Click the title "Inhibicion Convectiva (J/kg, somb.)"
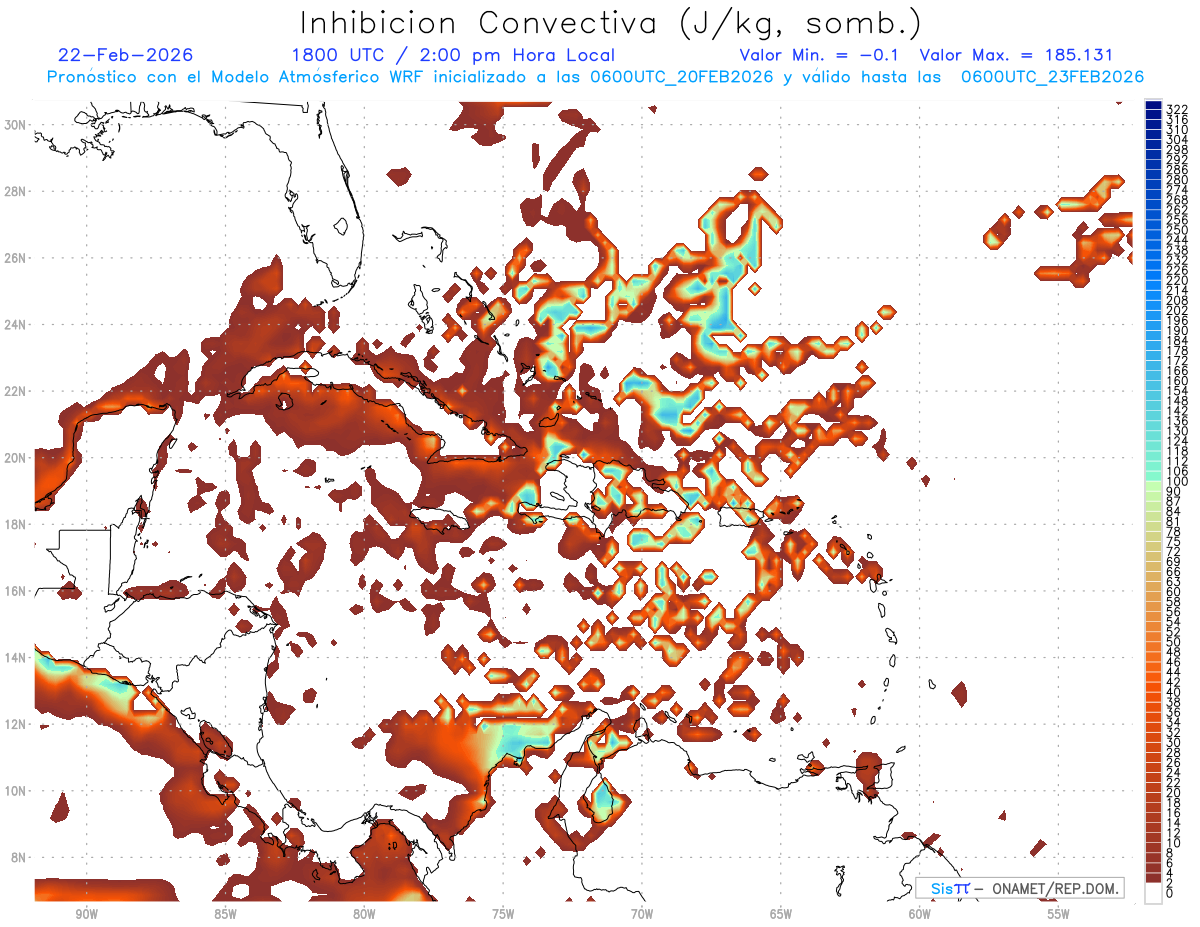The width and height of the screenshot is (1200, 927). pos(611,24)
